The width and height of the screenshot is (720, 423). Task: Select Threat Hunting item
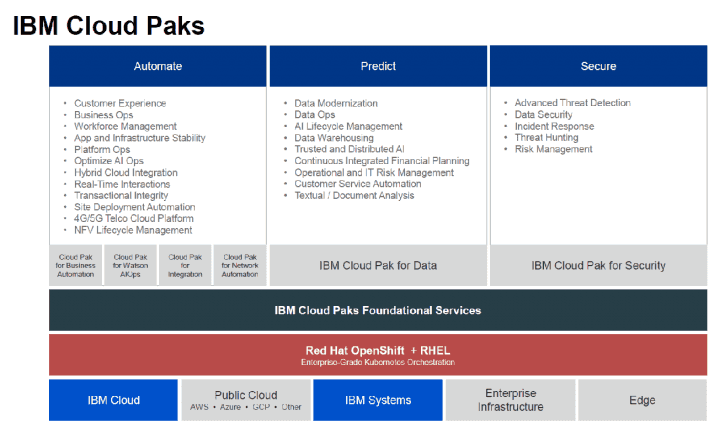546,138
